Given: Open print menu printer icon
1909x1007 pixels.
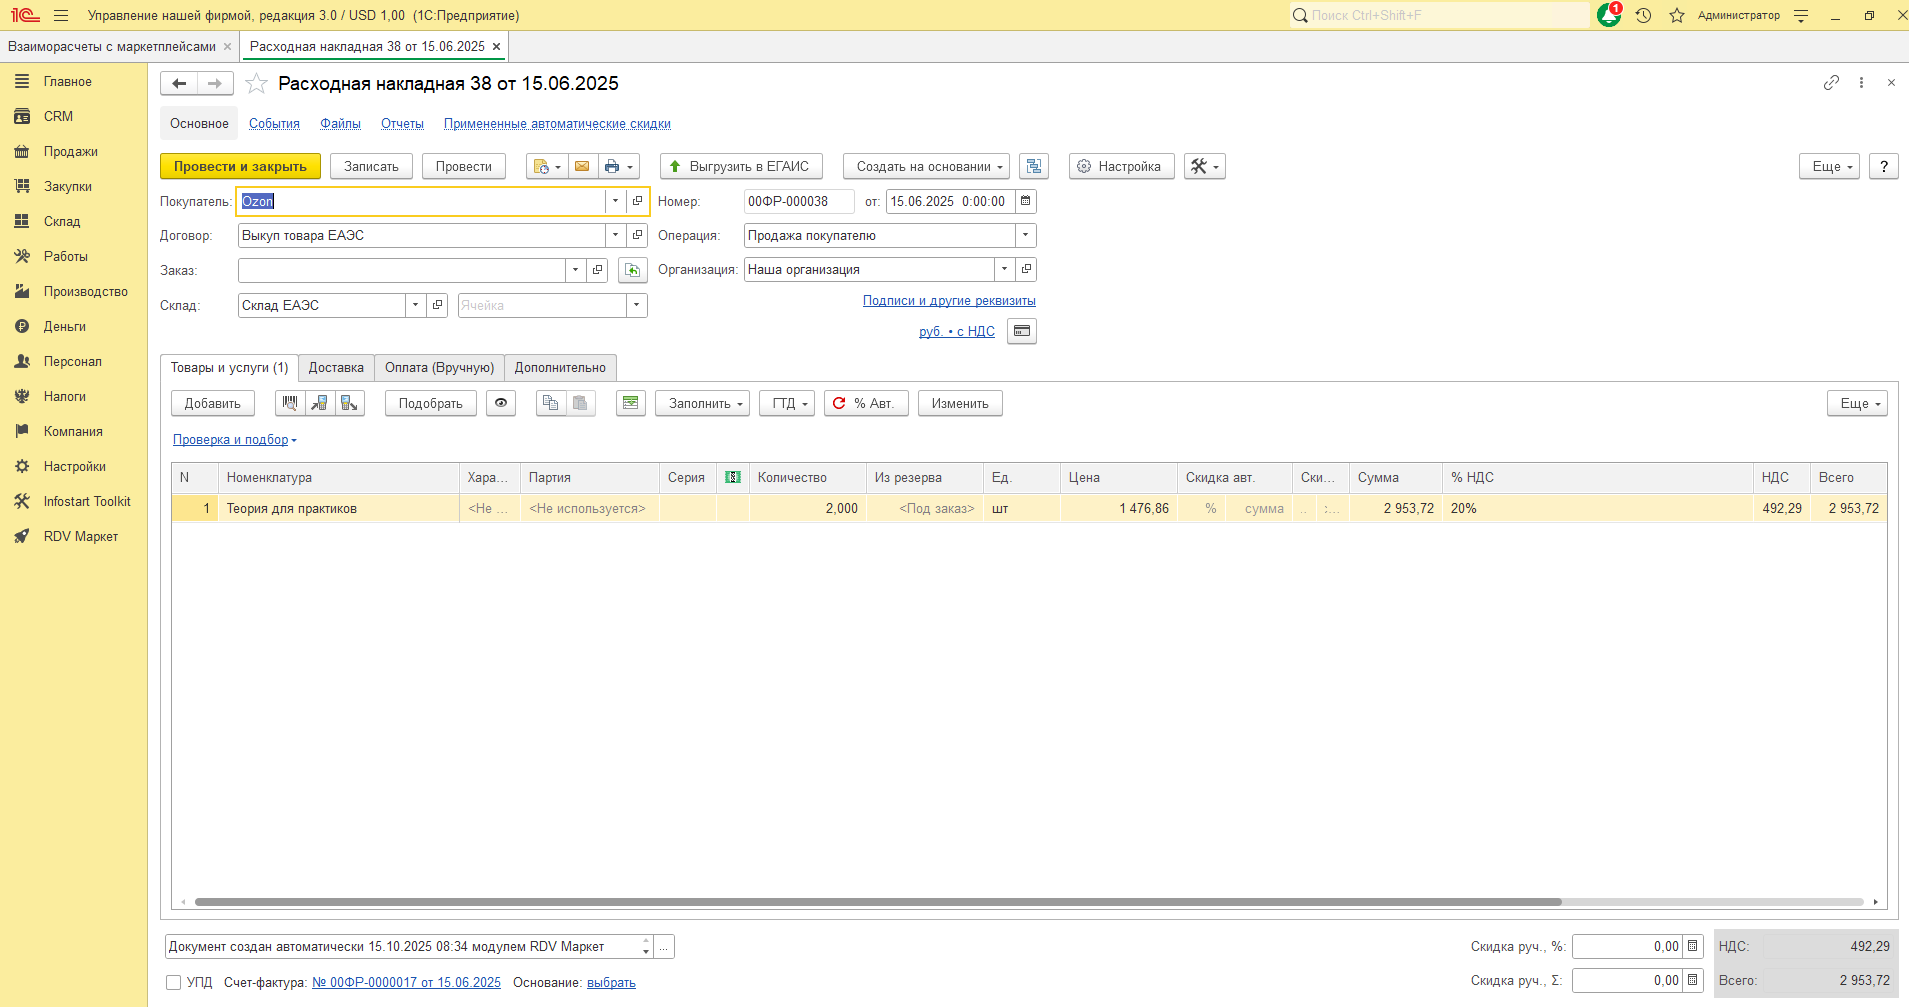Looking at the screenshot, I should [619, 166].
